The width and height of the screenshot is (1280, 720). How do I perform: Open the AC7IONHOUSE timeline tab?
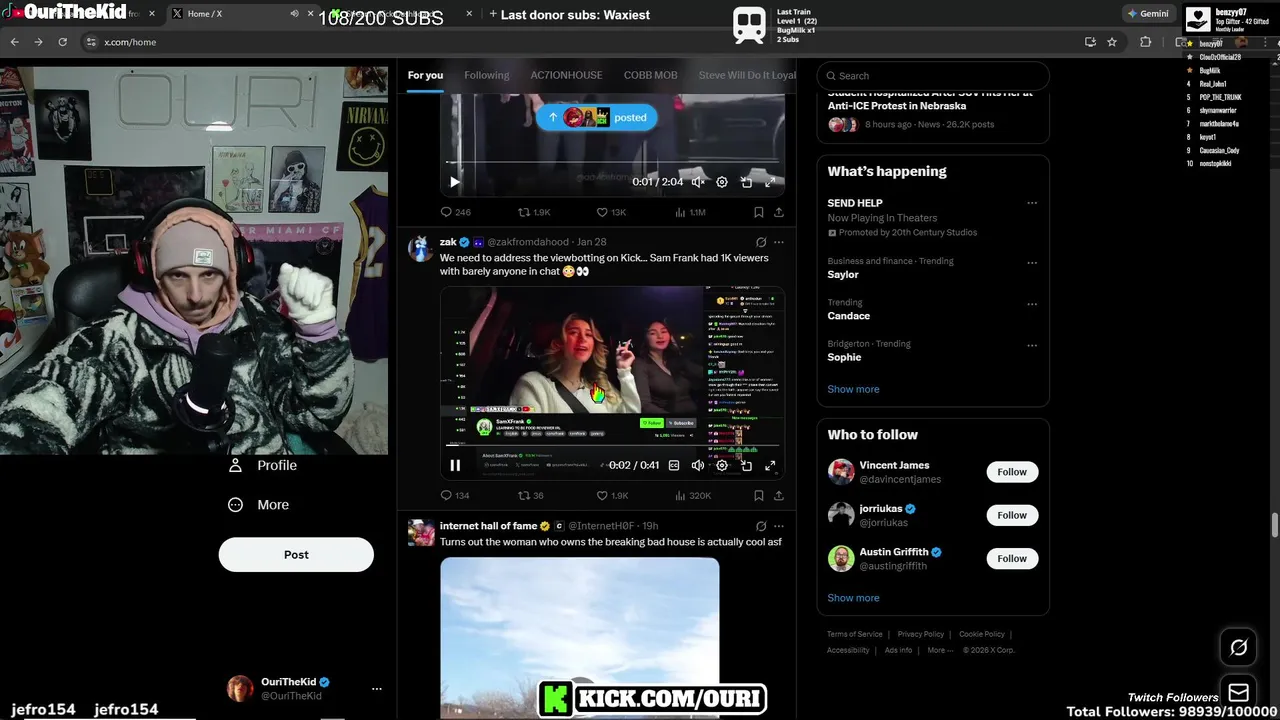pos(566,75)
